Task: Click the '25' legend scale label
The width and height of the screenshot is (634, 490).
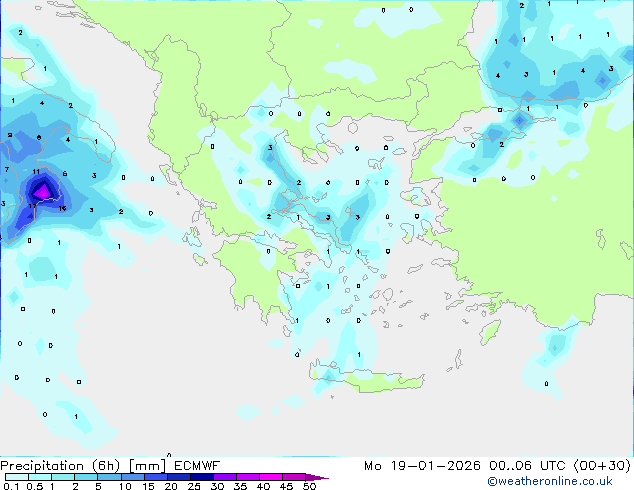Action: (x=194, y=486)
